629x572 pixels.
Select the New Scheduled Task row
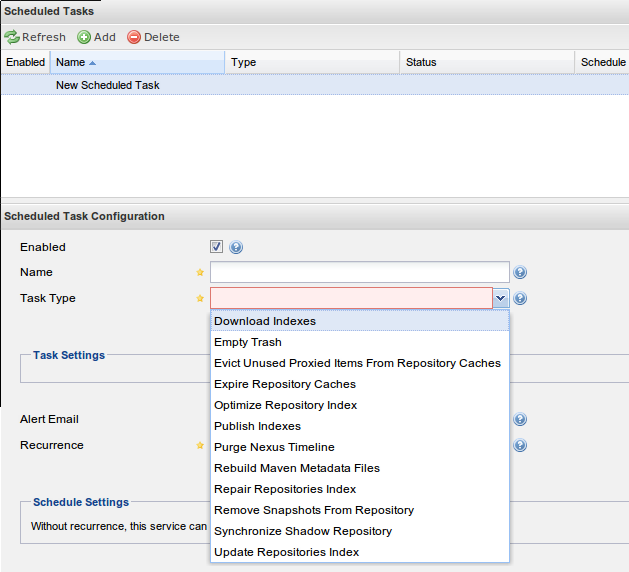[314, 85]
